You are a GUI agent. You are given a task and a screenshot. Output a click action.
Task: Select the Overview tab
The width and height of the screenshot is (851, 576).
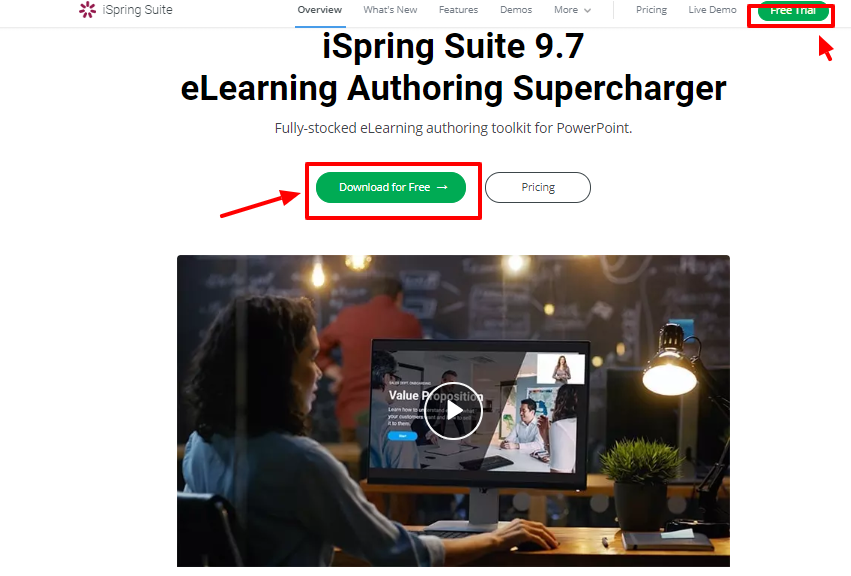(x=320, y=10)
